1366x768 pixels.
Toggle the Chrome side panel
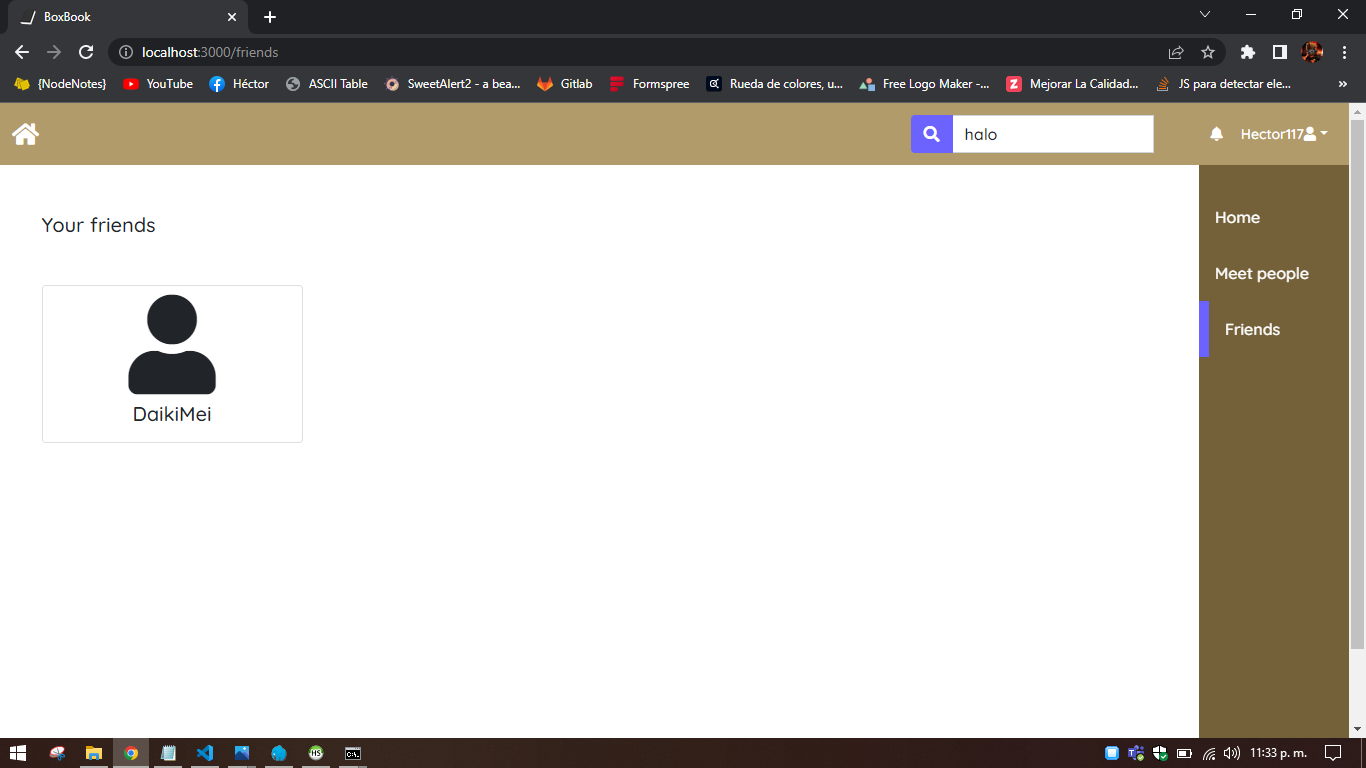click(1279, 52)
